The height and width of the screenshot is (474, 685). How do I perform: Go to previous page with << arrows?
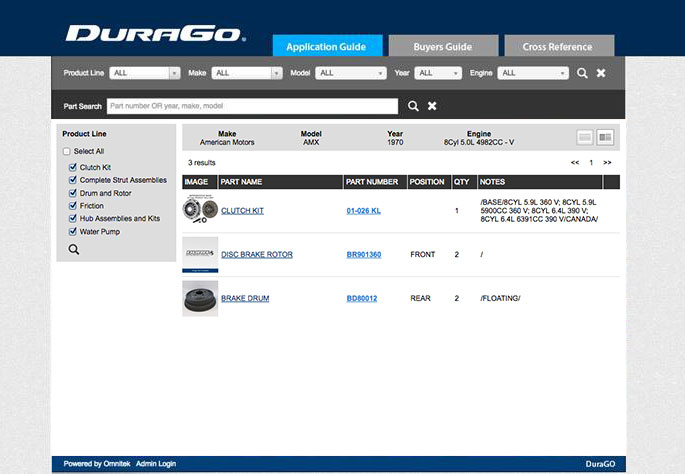[575, 163]
